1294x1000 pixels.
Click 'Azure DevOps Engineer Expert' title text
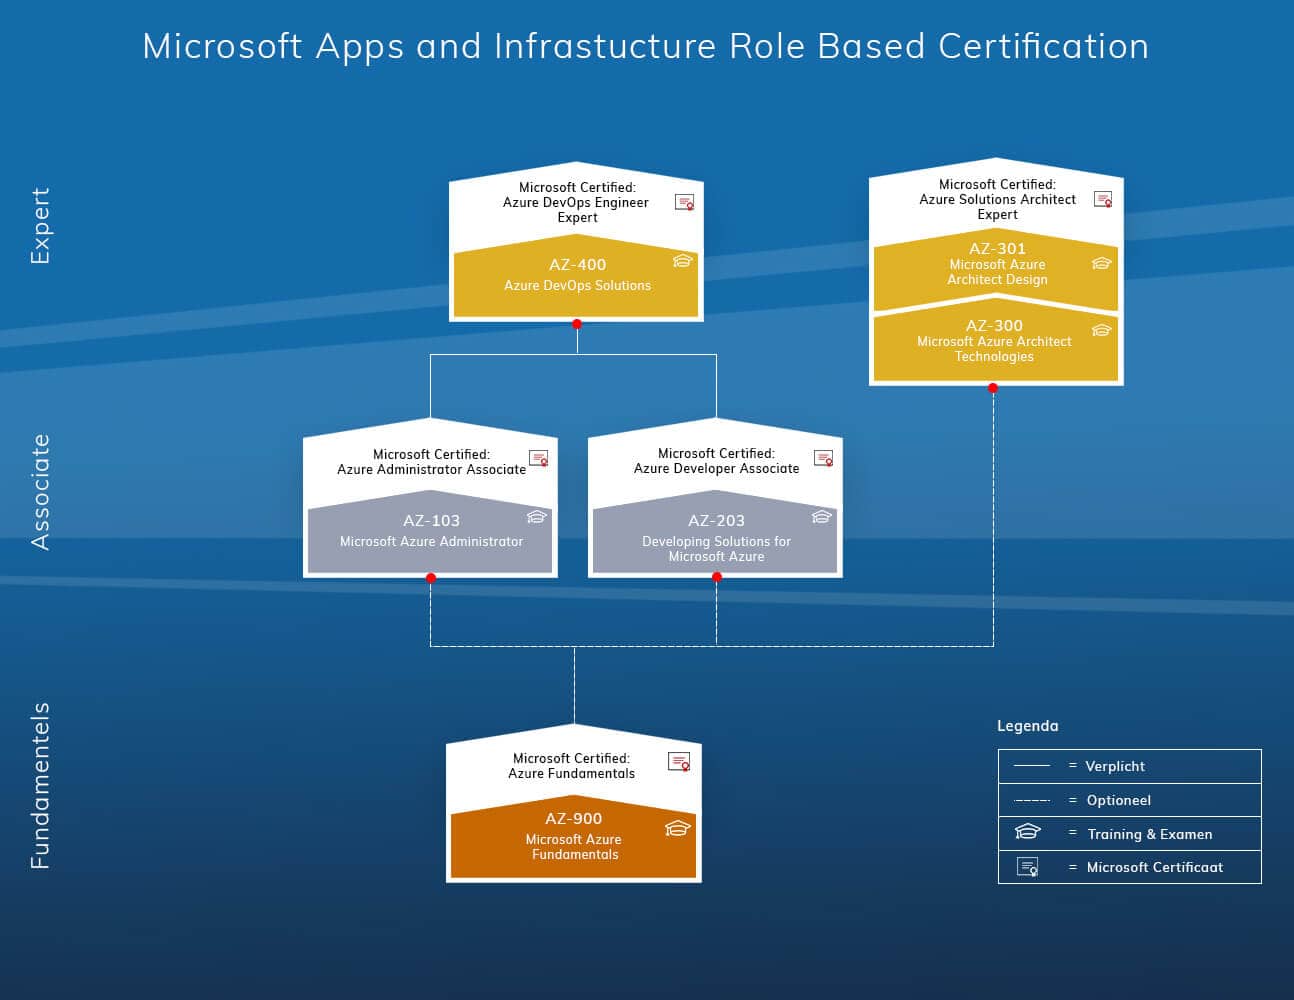point(577,210)
